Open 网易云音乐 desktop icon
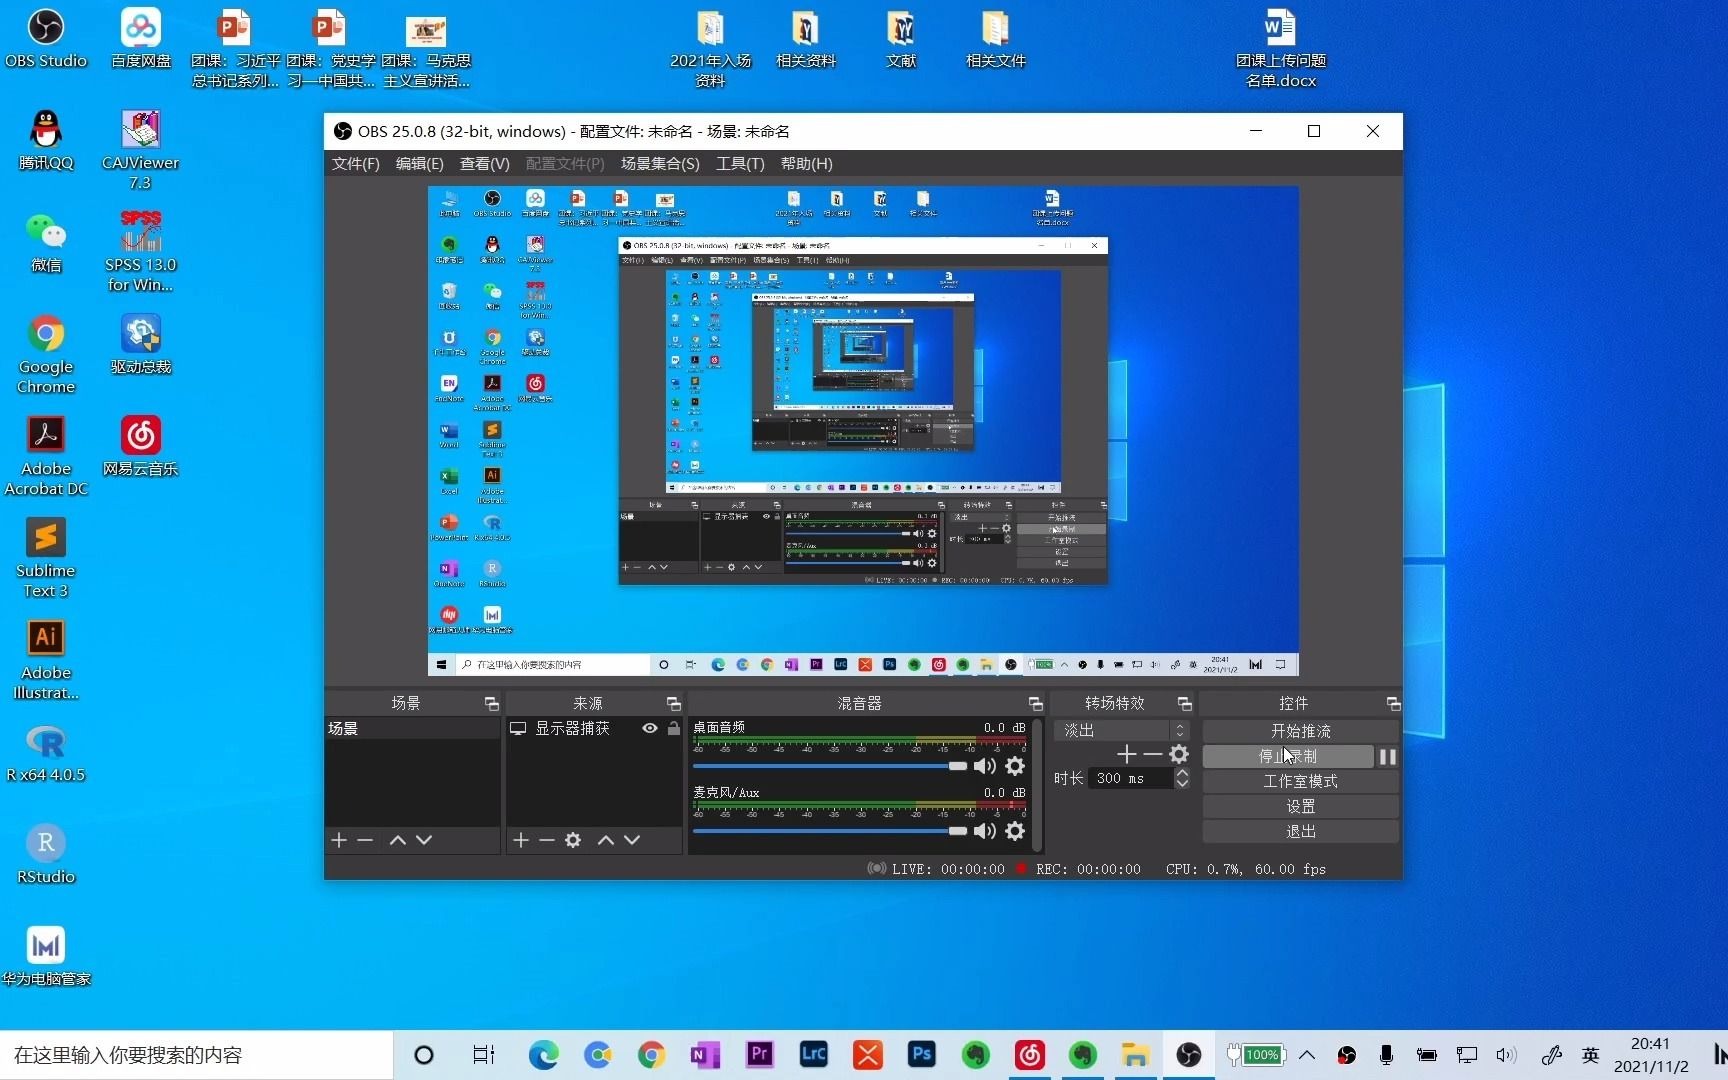The width and height of the screenshot is (1728, 1080). [141, 446]
